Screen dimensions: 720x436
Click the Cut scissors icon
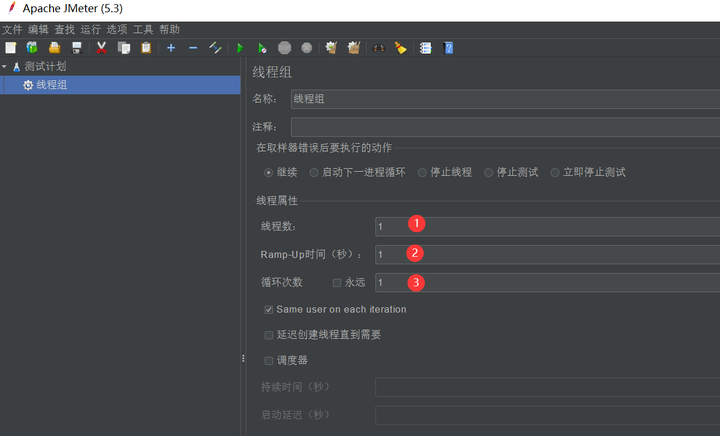(x=101, y=48)
